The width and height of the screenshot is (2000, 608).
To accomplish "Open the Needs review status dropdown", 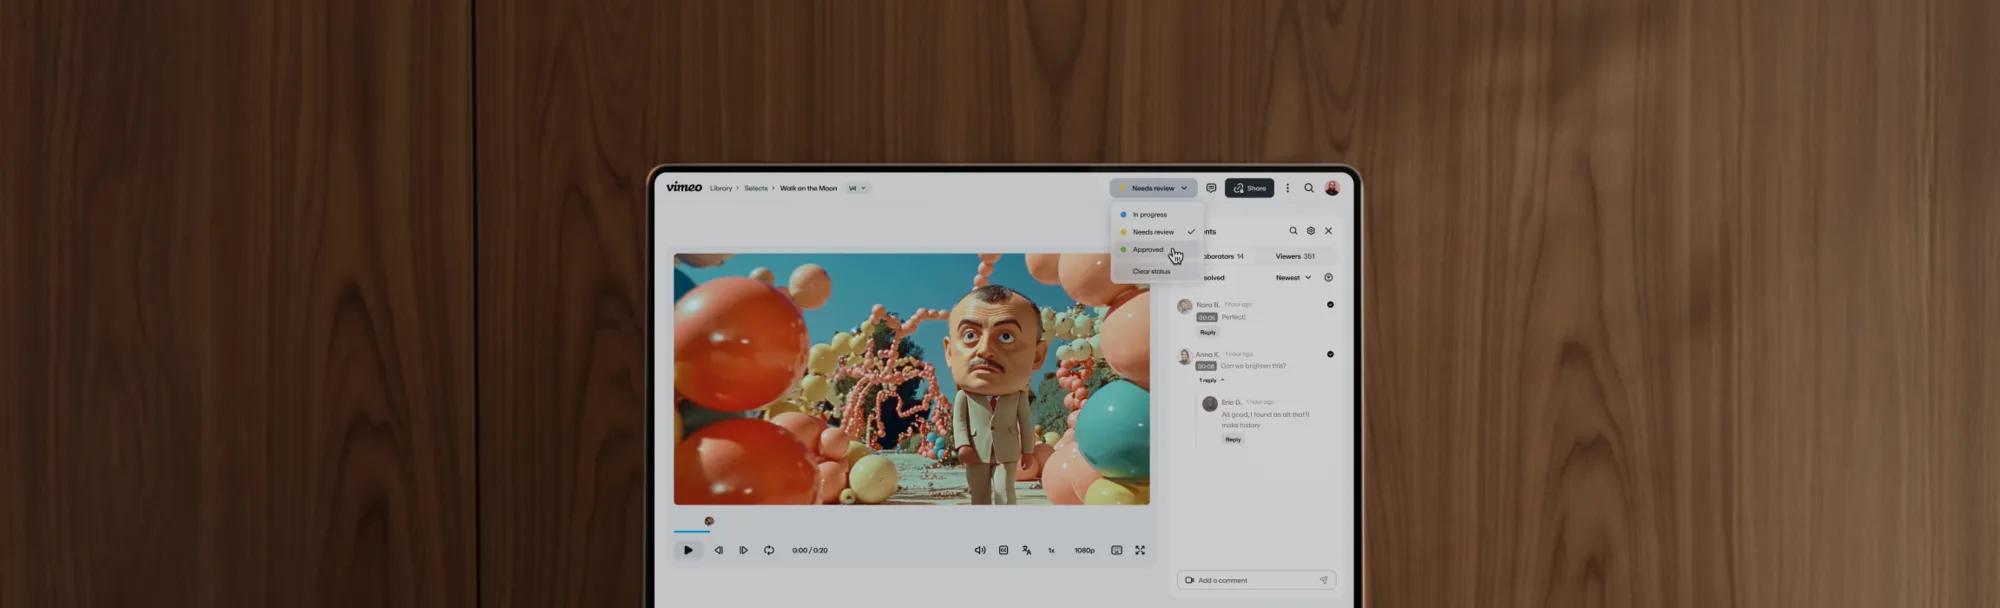I will click(x=1153, y=188).
